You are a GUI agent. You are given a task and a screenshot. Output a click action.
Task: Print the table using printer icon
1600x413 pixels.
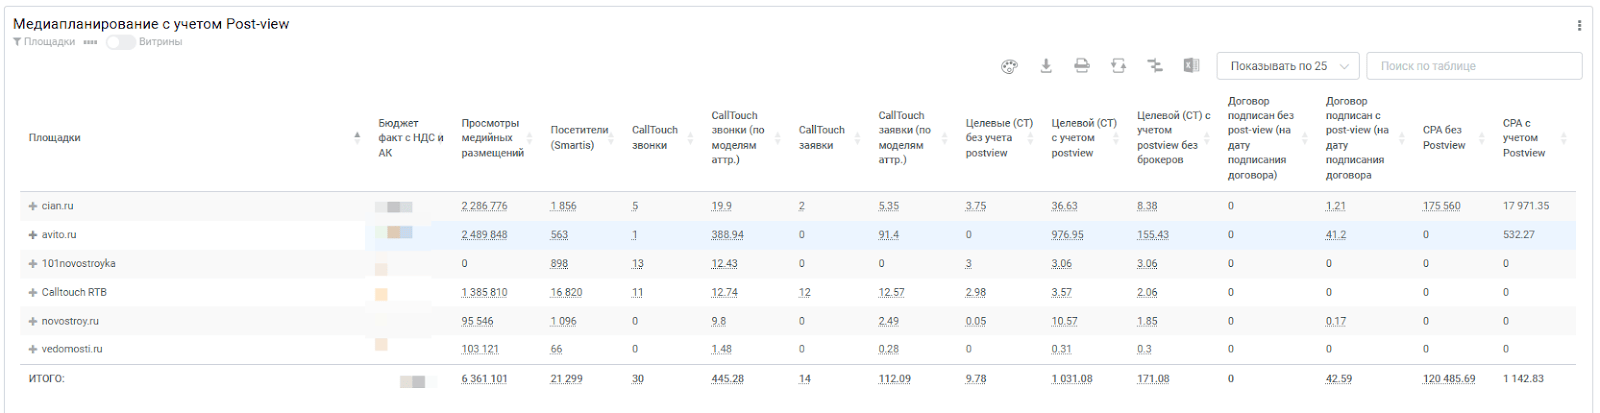pos(1082,66)
